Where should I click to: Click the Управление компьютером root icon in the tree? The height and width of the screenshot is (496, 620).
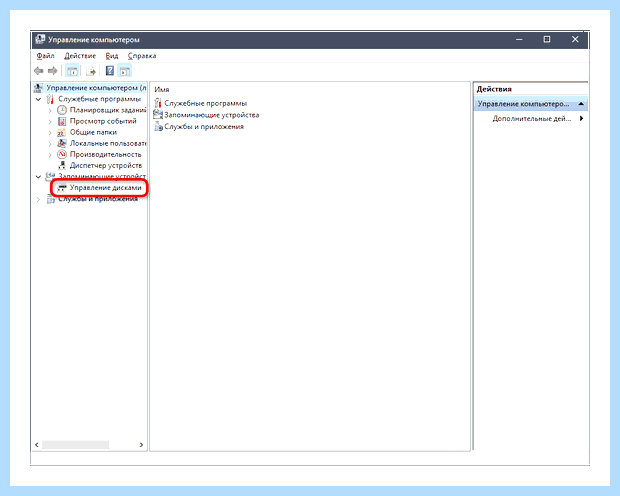[x=38, y=88]
